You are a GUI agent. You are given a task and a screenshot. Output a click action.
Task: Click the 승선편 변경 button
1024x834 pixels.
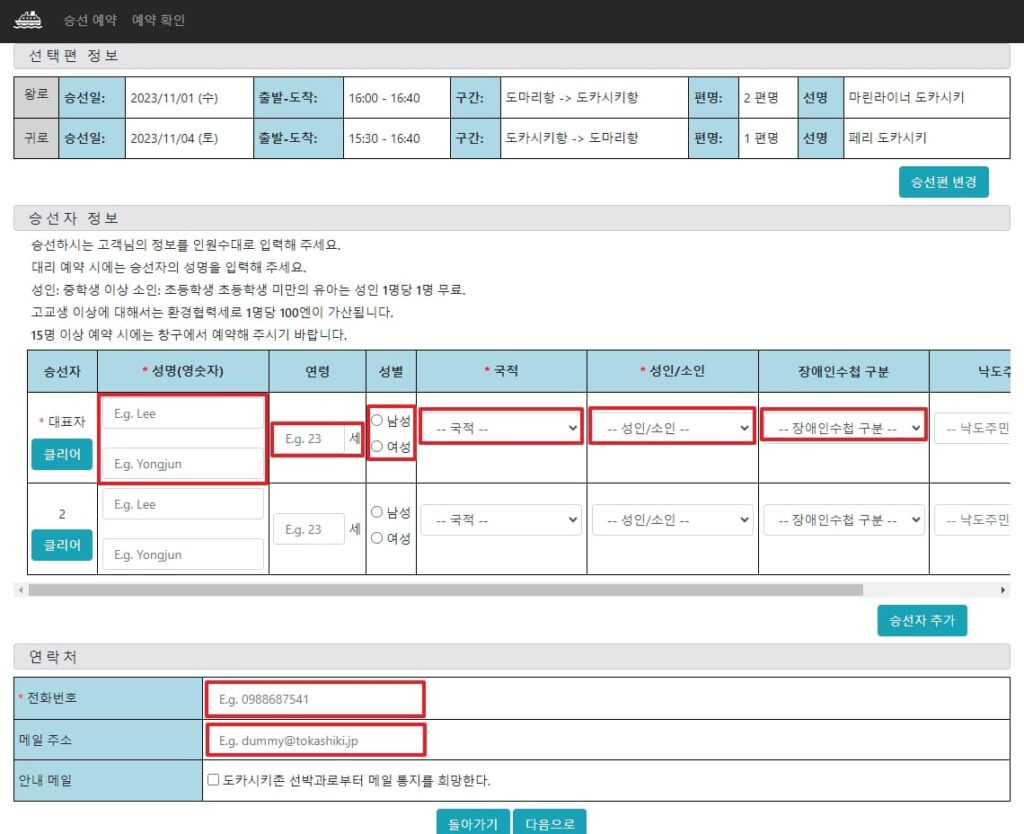943,182
